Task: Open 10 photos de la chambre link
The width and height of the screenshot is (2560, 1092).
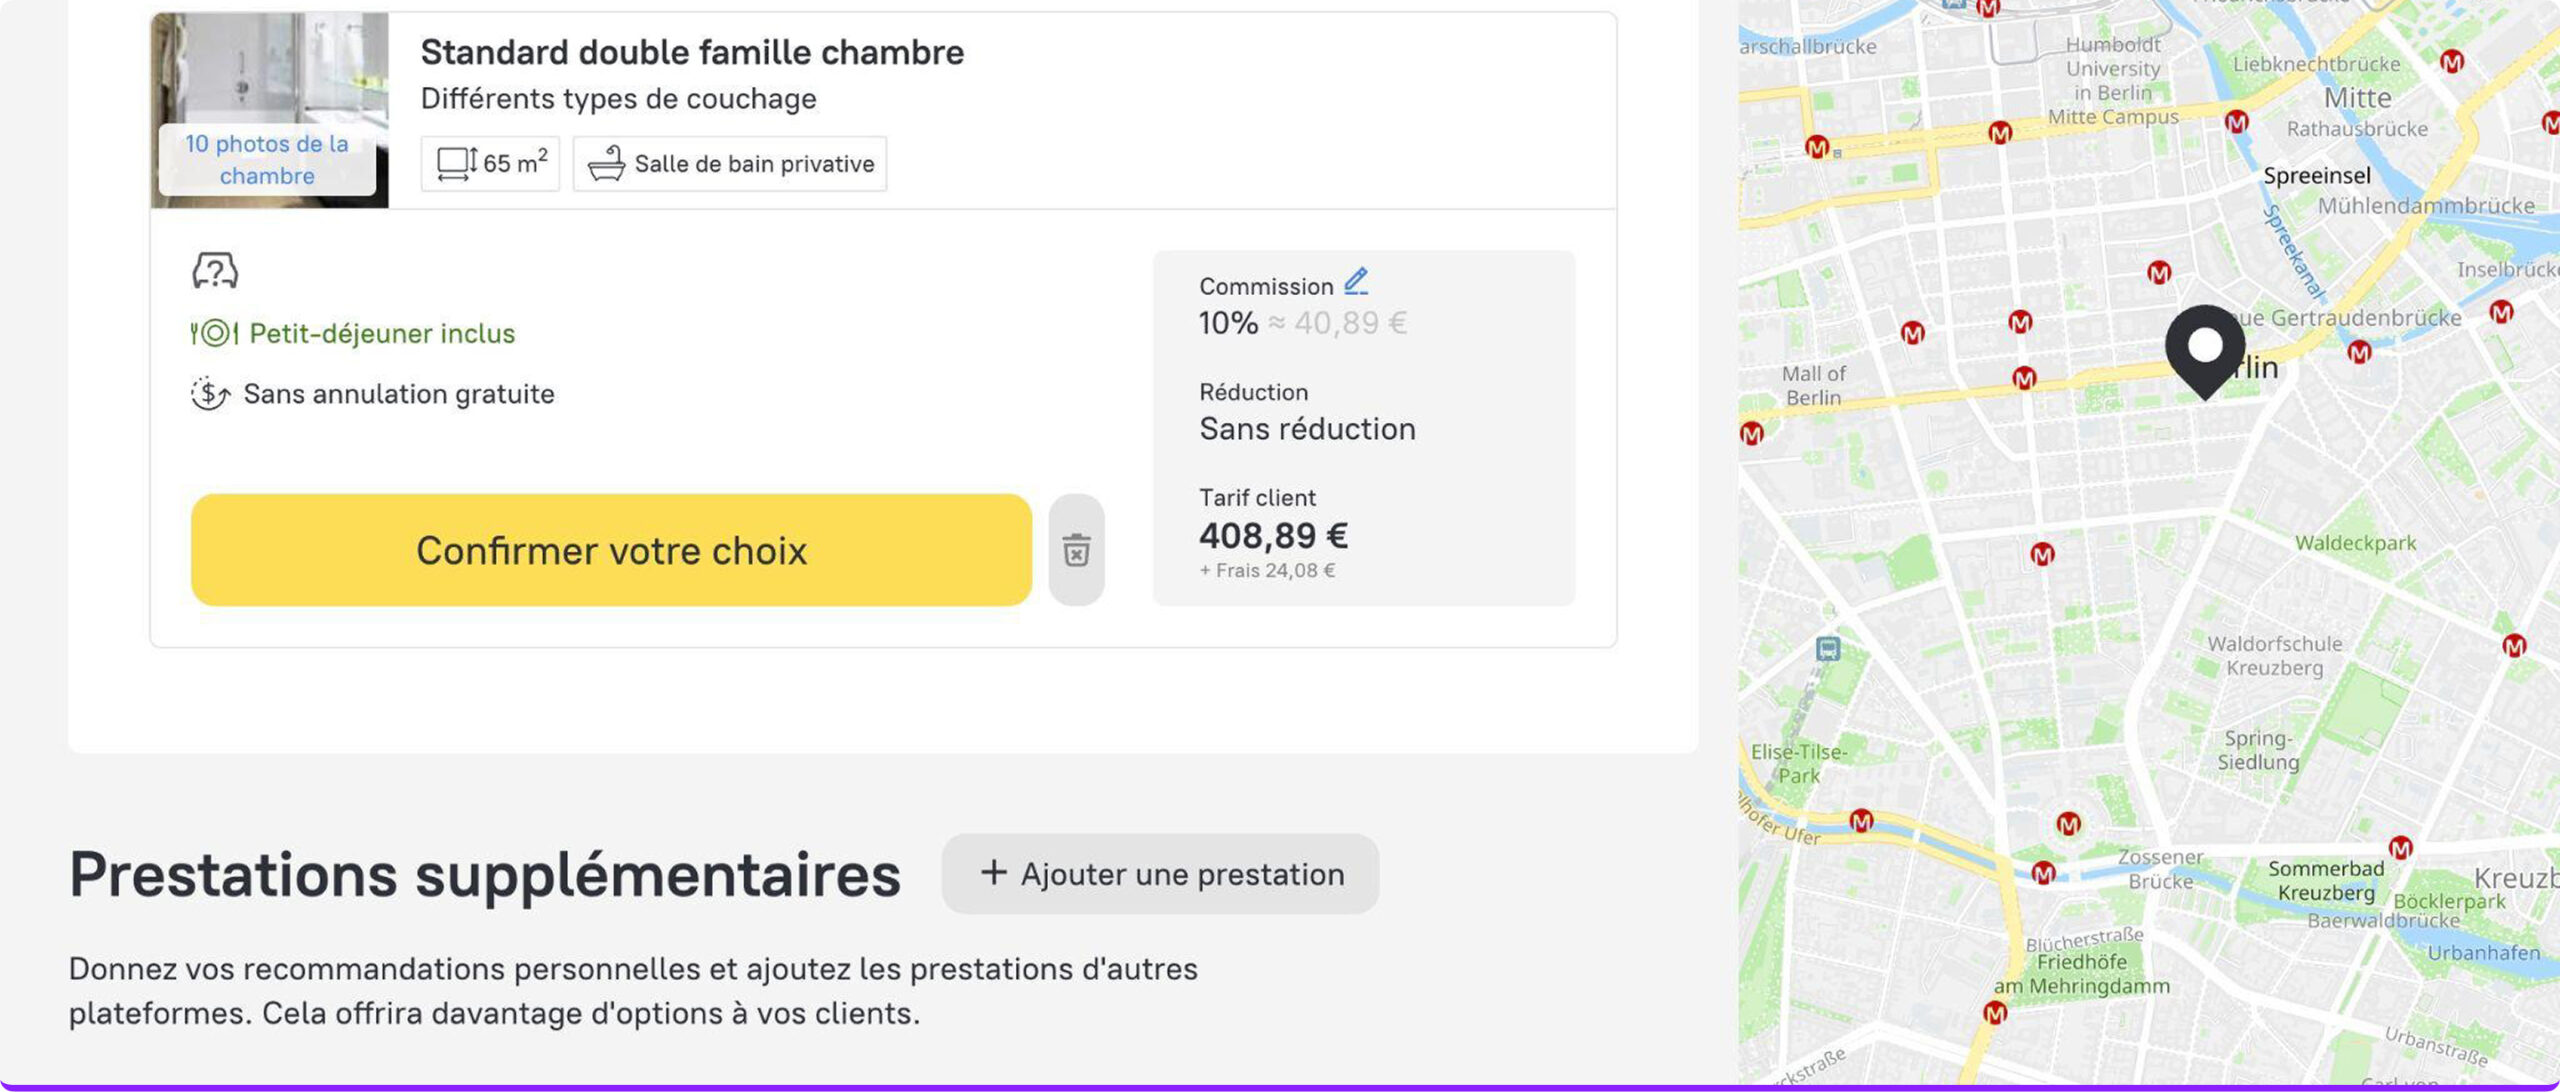Action: [267, 160]
